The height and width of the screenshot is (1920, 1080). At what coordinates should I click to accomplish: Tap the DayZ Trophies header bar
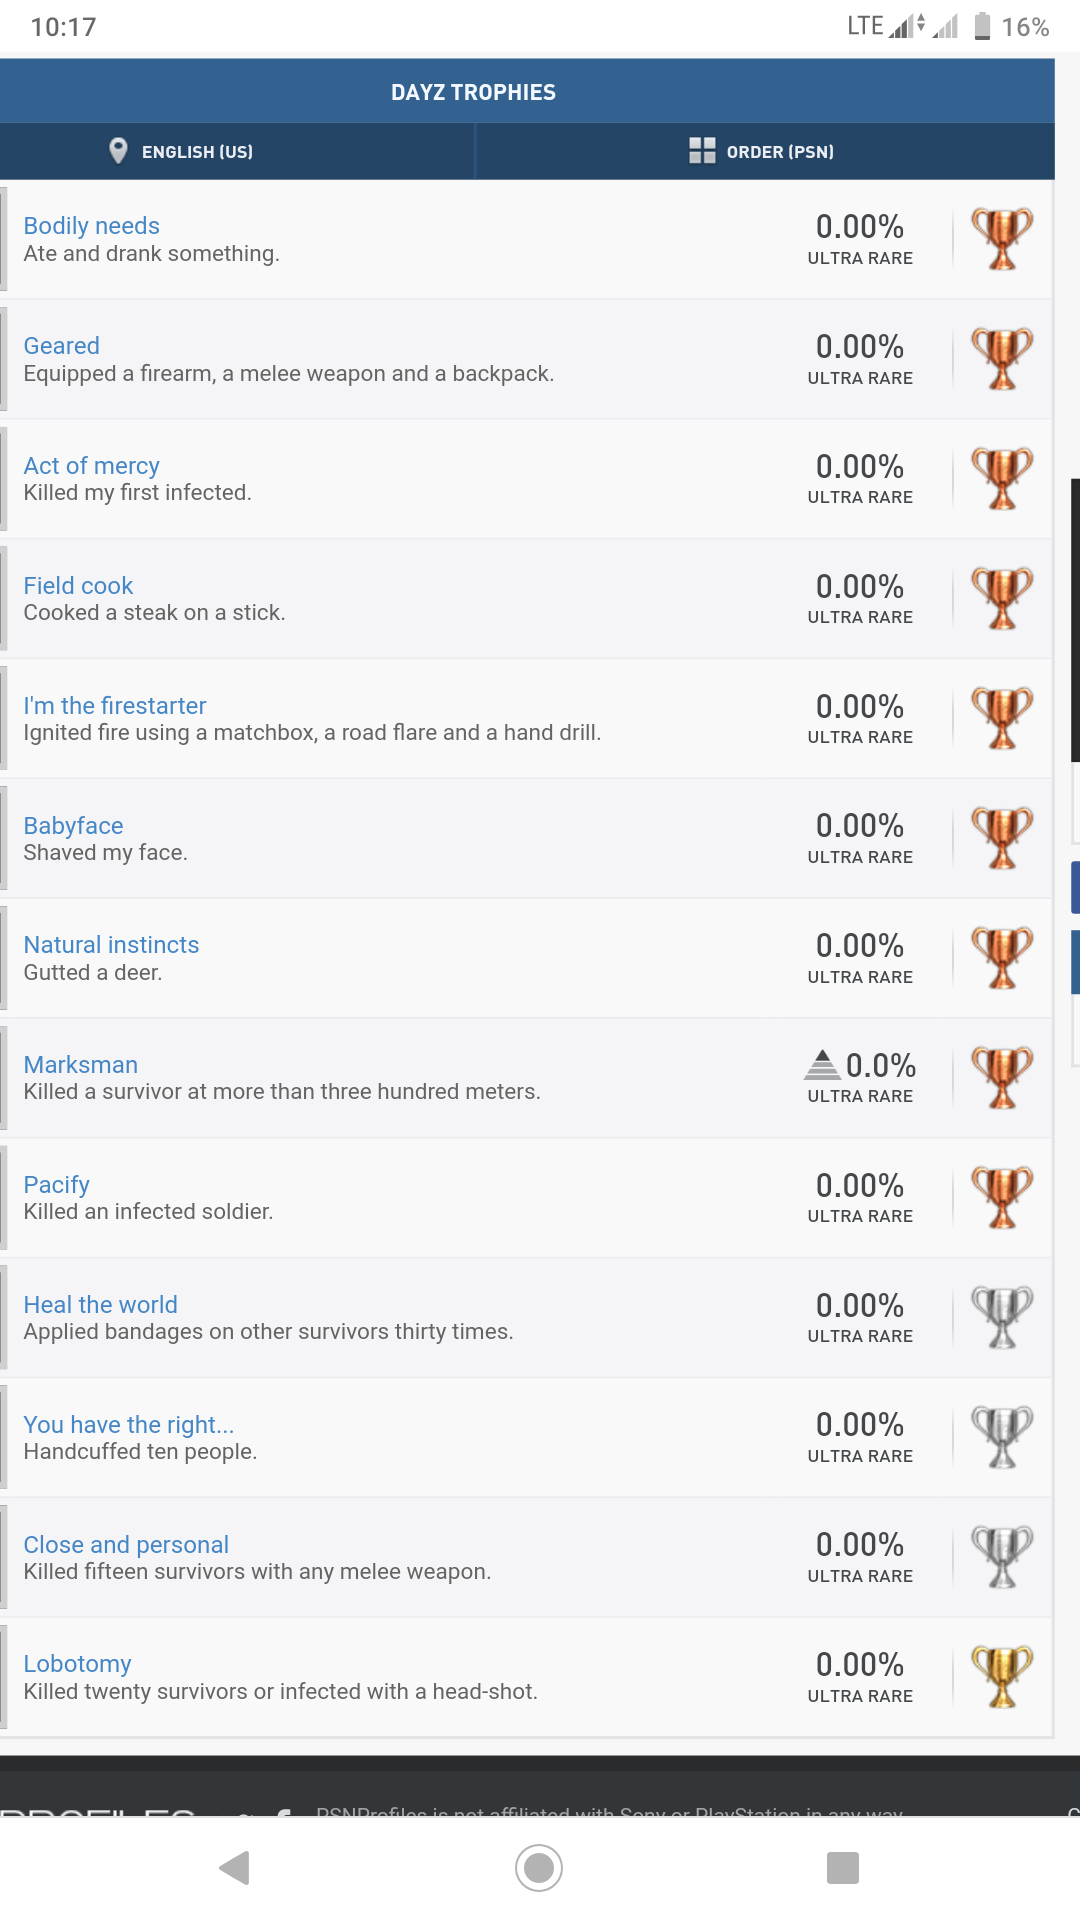(x=474, y=92)
